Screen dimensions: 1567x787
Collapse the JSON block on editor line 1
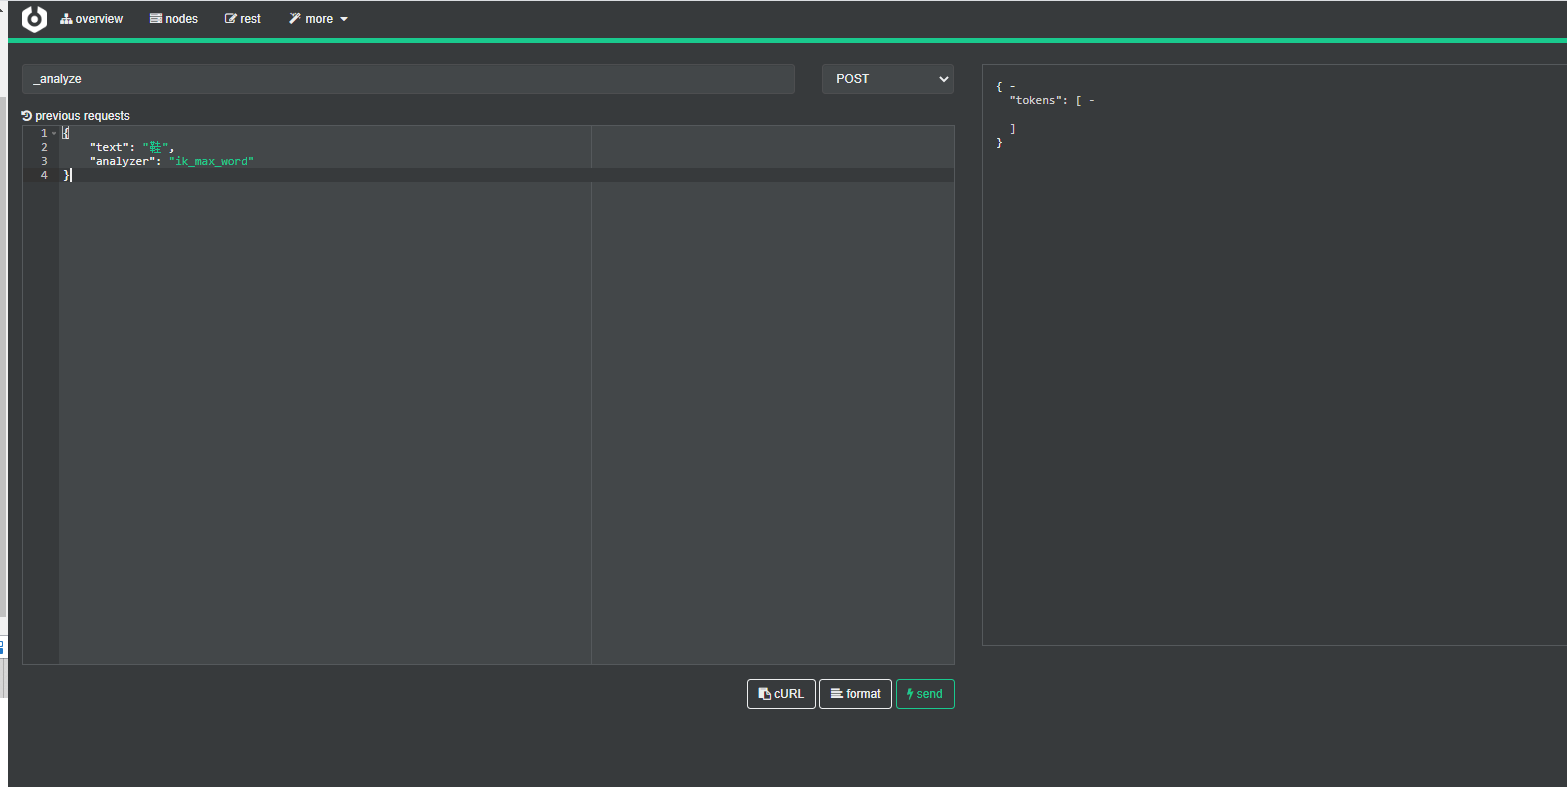click(x=53, y=132)
